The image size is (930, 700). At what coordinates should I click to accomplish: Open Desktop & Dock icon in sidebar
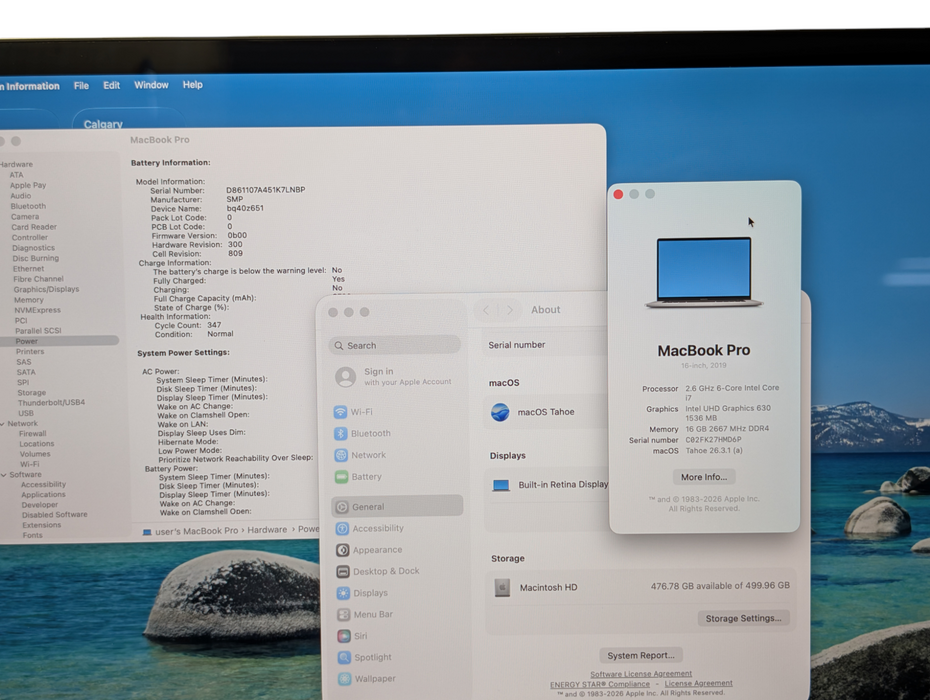(x=343, y=571)
